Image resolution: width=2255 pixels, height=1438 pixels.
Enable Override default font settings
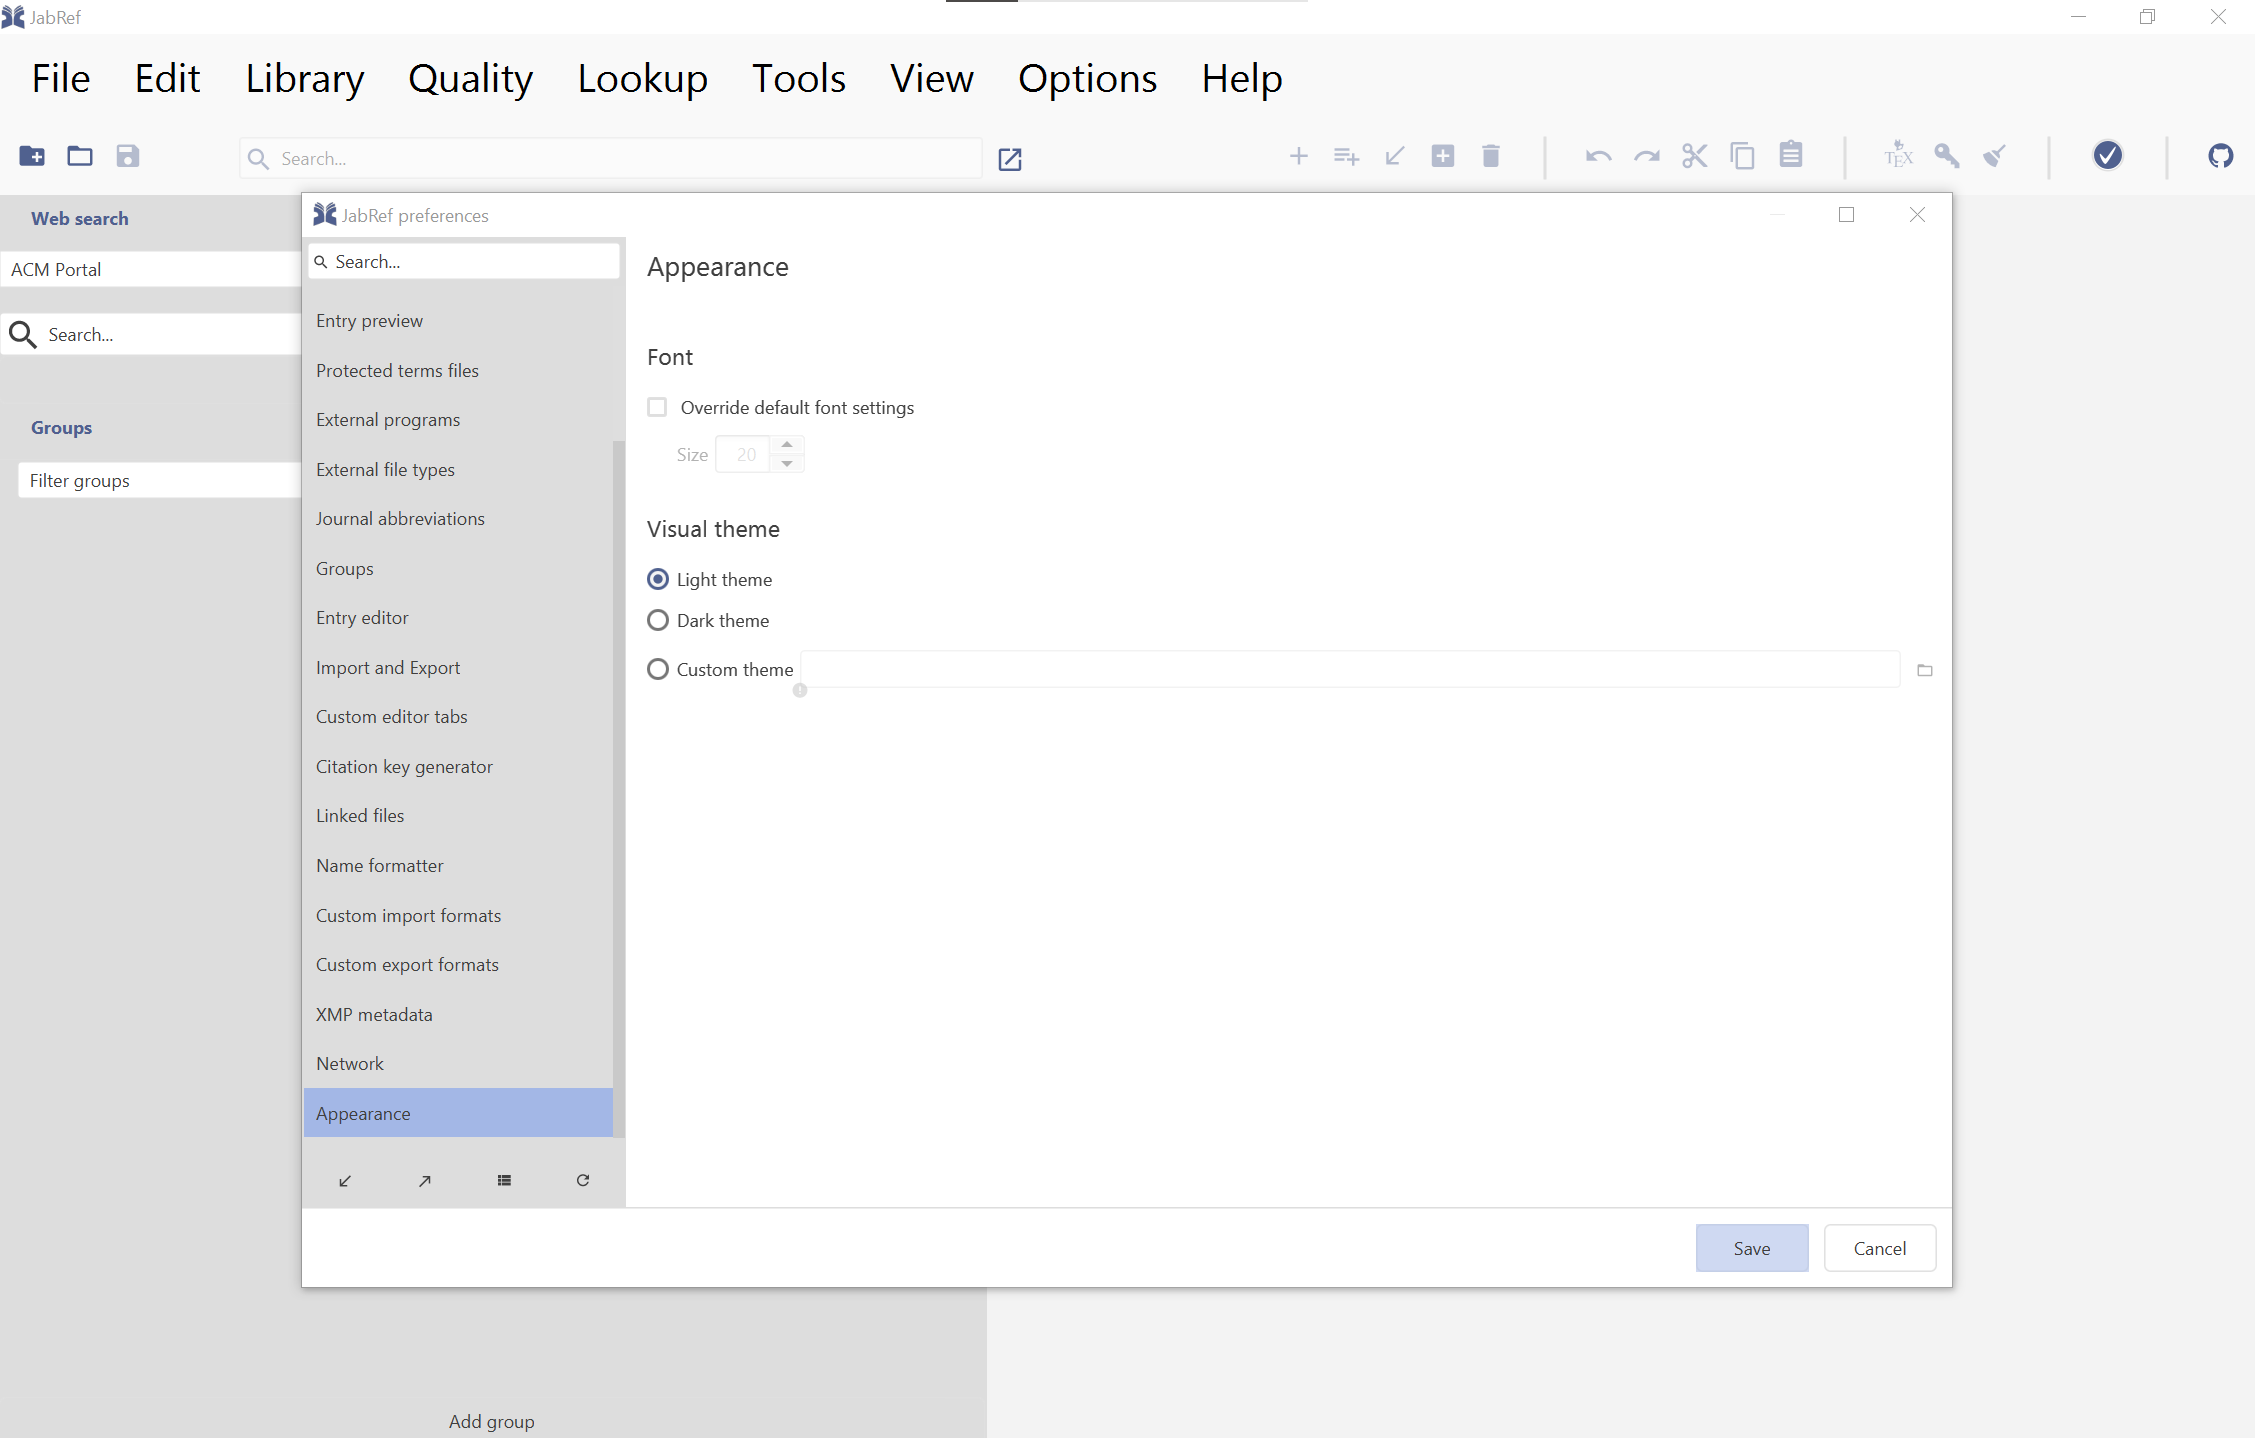[x=657, y=407]
